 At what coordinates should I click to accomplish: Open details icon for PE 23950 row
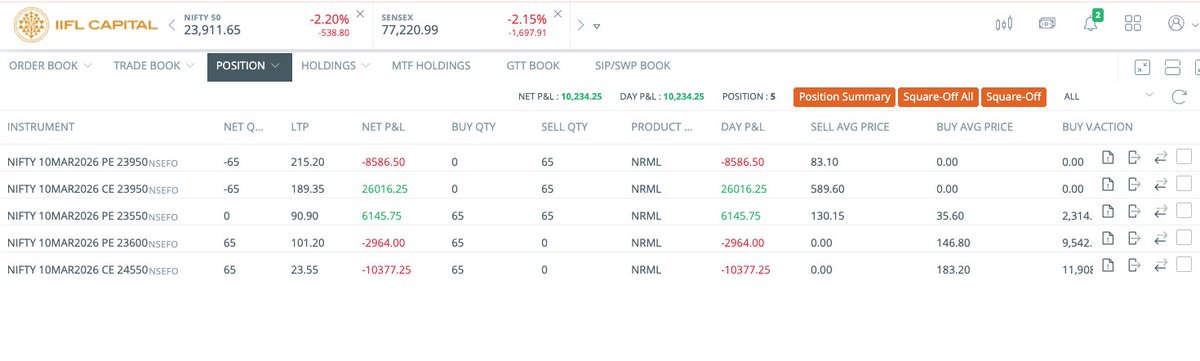pyautogui.click(x=1108, y=156)
